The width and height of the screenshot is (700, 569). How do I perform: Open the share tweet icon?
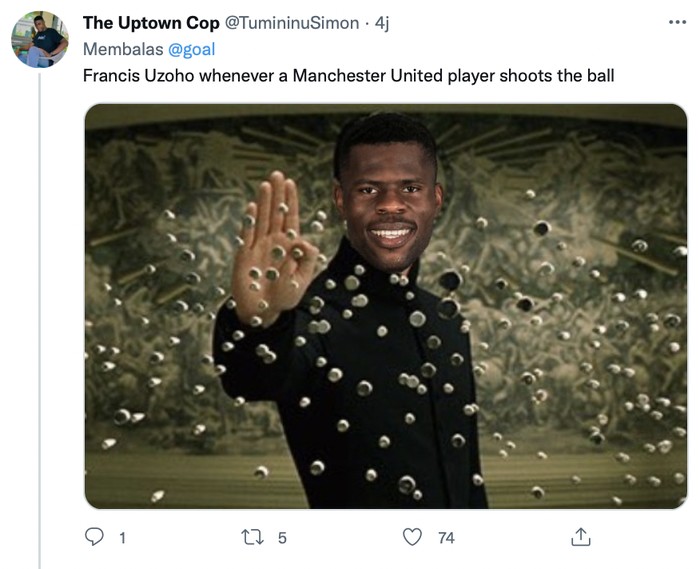pyautogui.click(x=580, y=537)
